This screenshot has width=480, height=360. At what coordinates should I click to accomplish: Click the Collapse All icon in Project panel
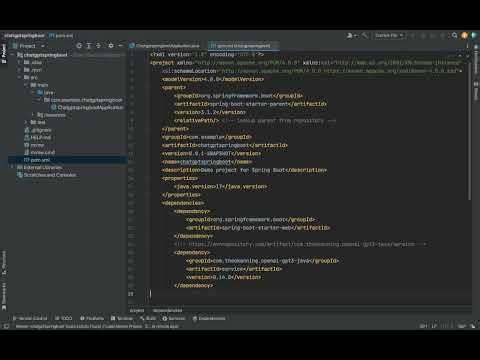[98, 46]
